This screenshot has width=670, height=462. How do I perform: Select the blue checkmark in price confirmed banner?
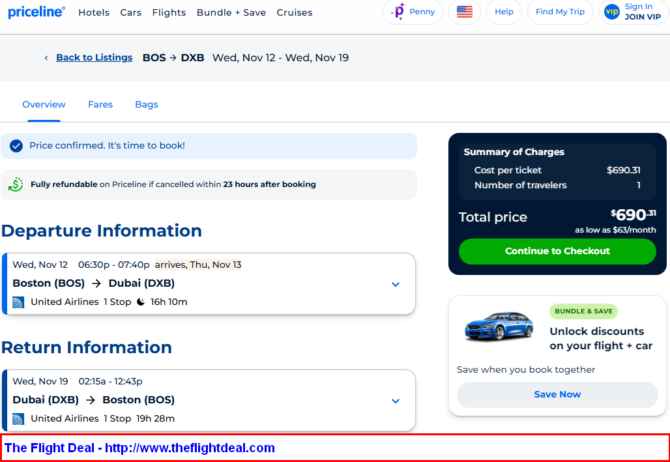16,146
